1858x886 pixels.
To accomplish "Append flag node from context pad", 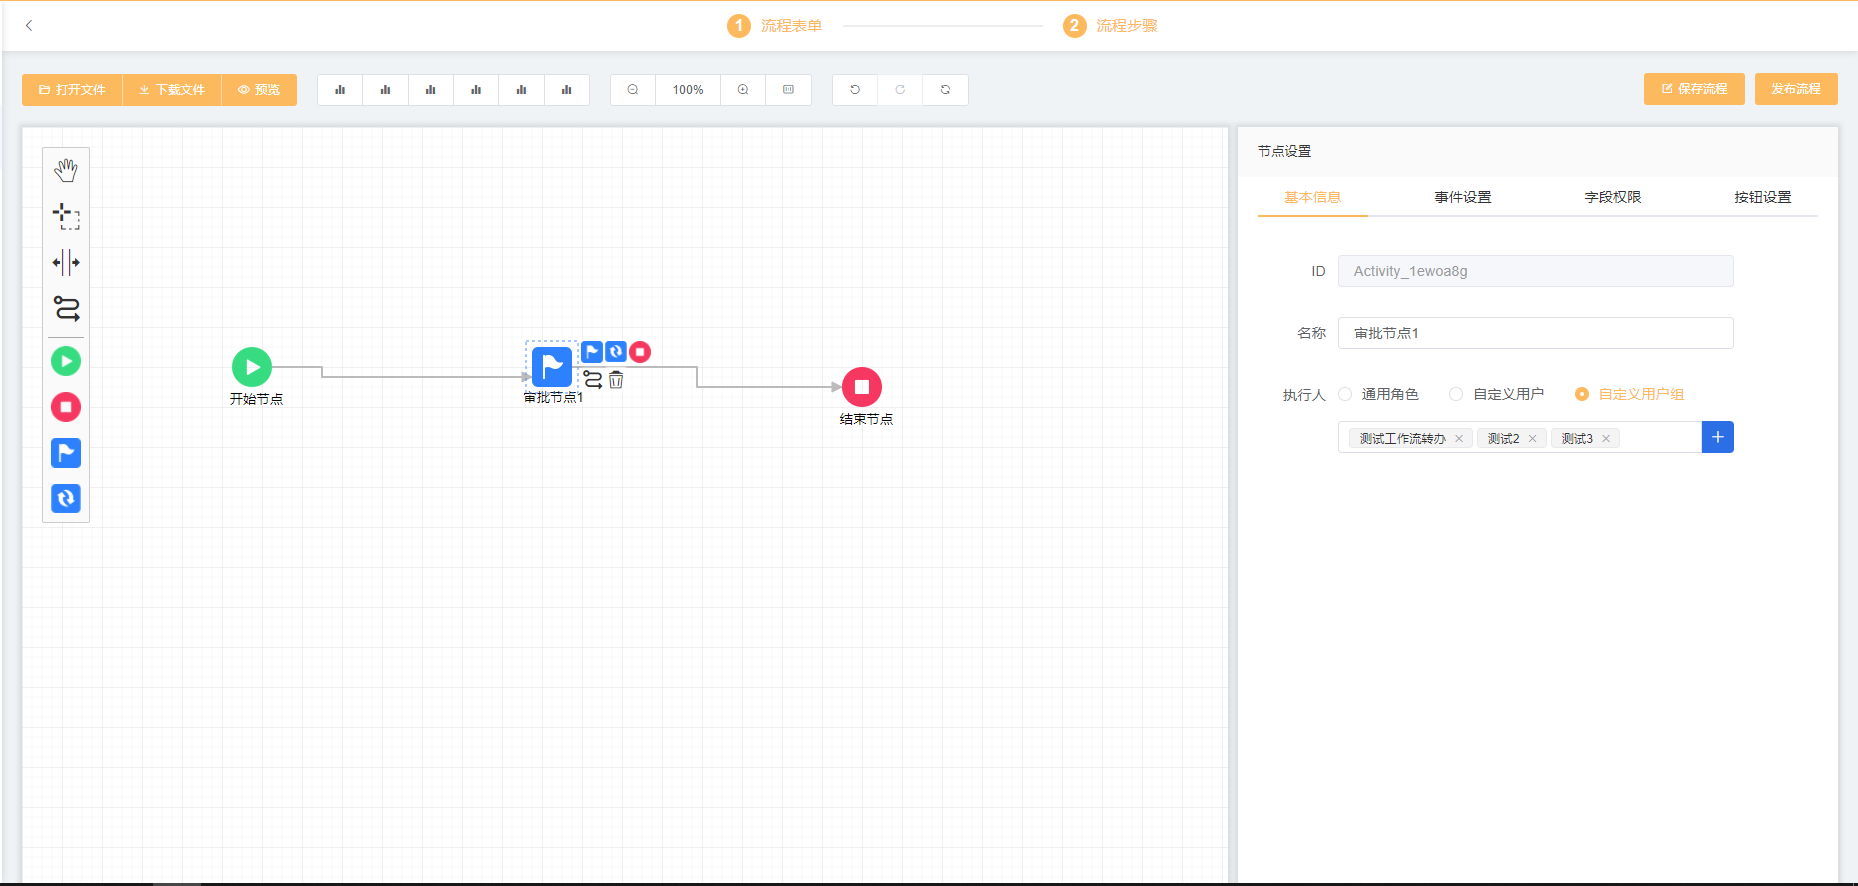I will click(592, 351).
